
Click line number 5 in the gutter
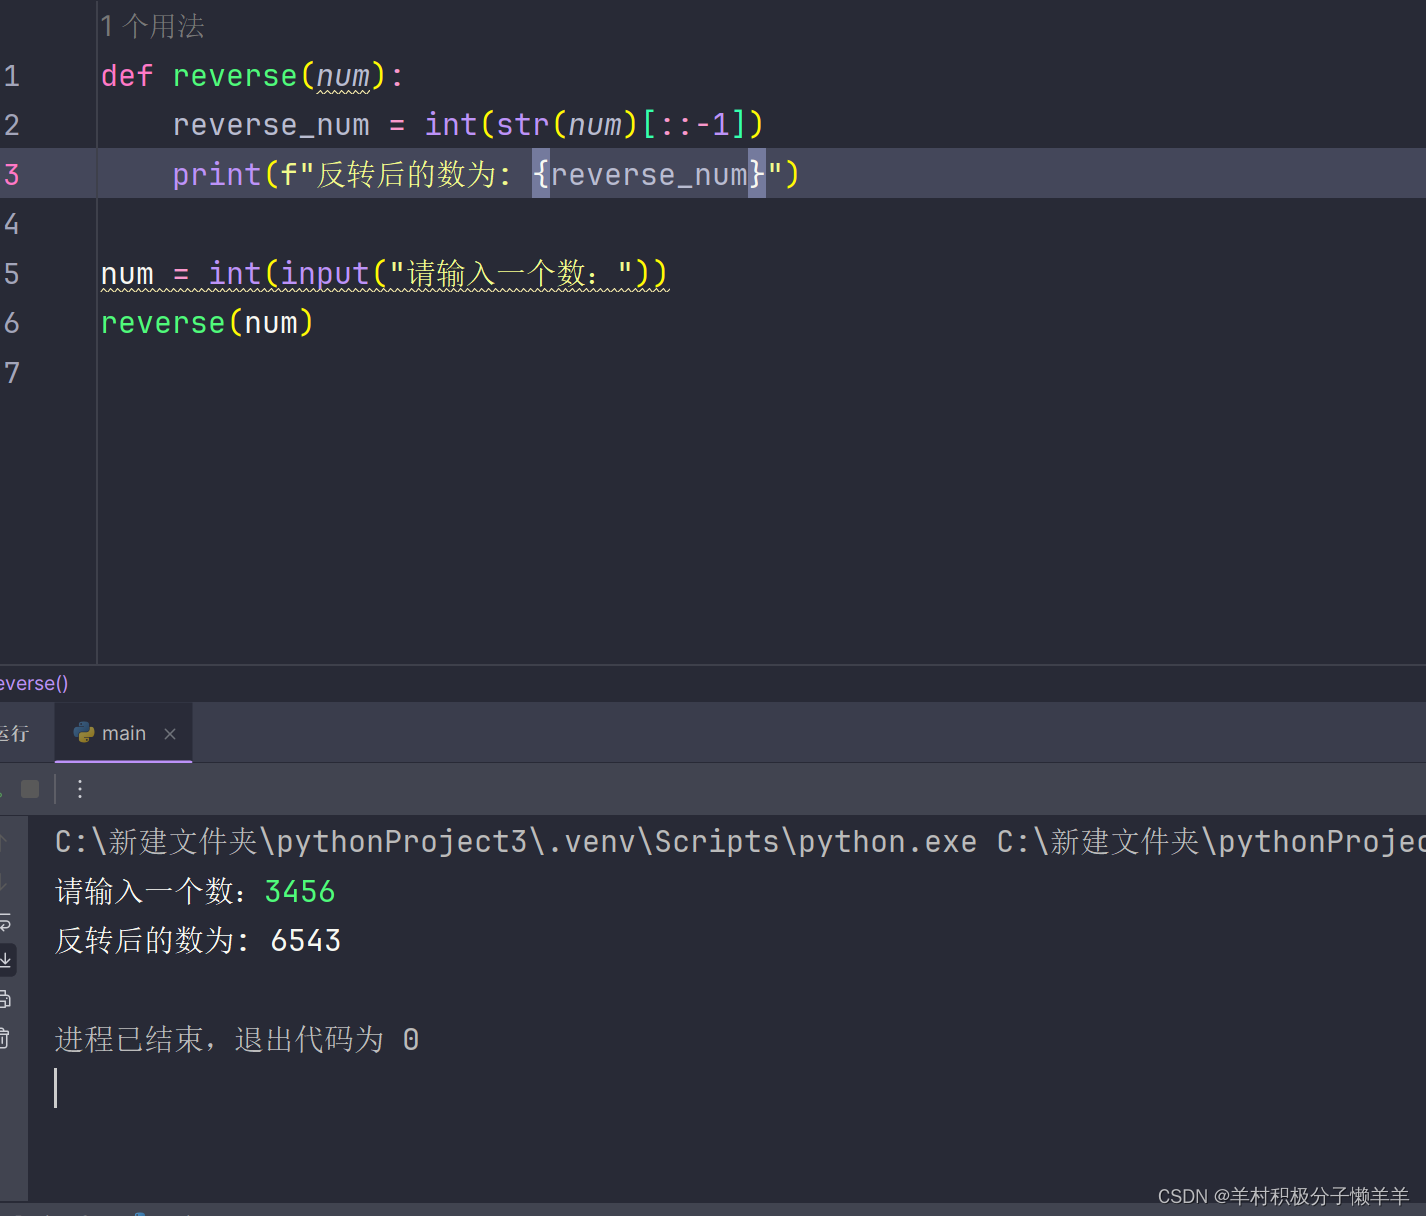[12, 273]
